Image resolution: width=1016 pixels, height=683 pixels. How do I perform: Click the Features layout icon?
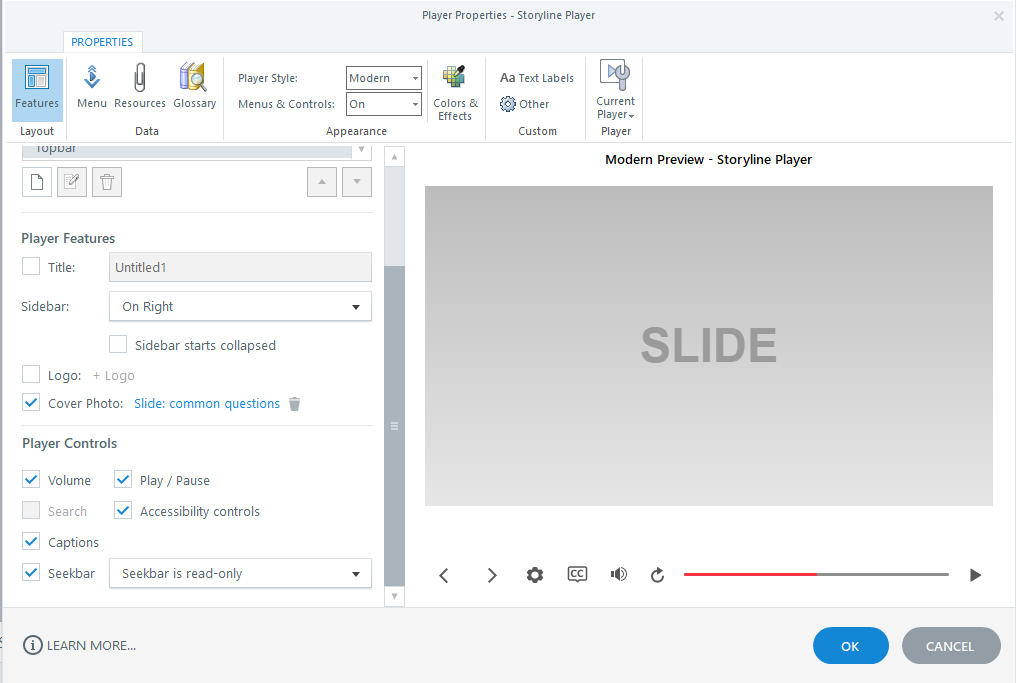point(37,87)
